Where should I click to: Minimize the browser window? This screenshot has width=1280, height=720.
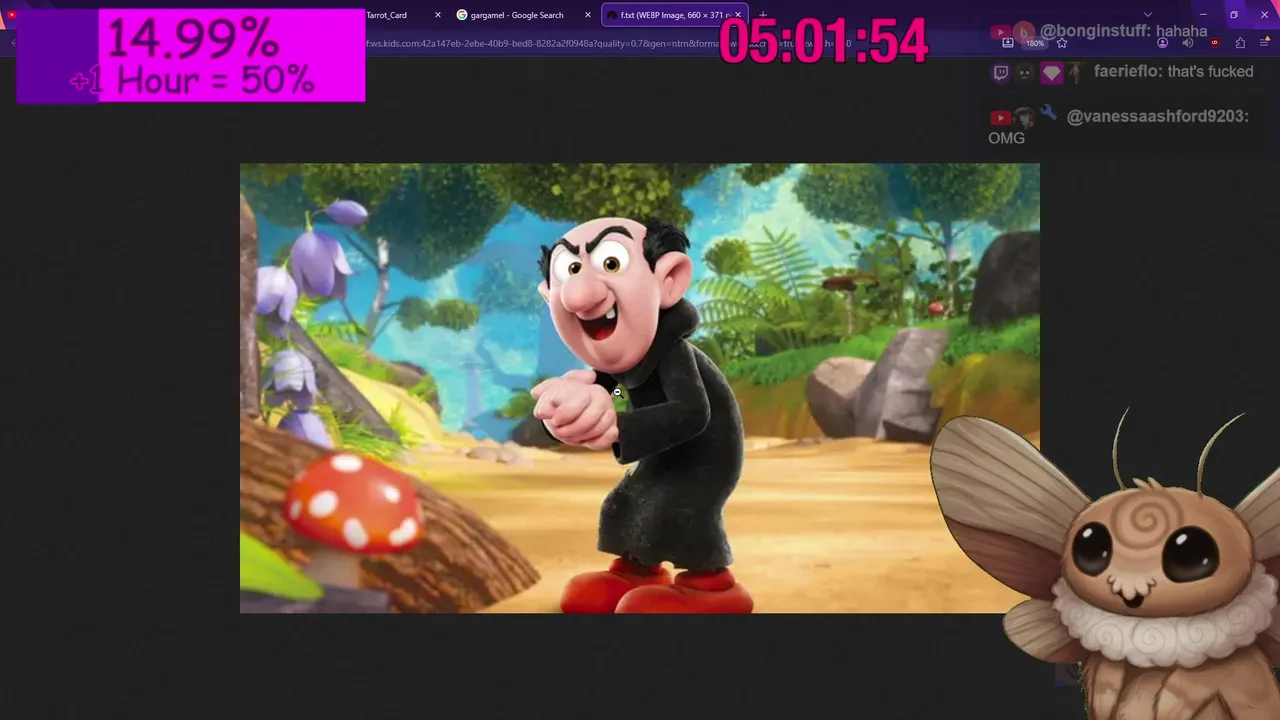click(1203, 15)
